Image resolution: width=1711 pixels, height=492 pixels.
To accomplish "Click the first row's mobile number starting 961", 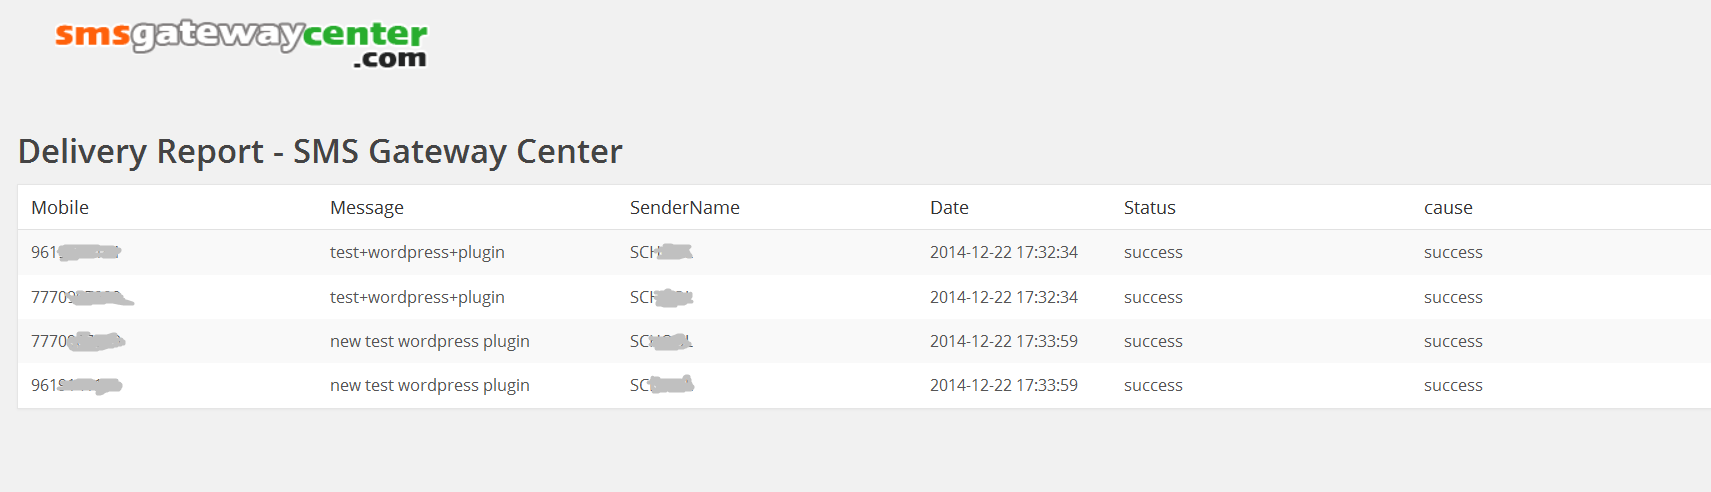I will coord(75,253).
